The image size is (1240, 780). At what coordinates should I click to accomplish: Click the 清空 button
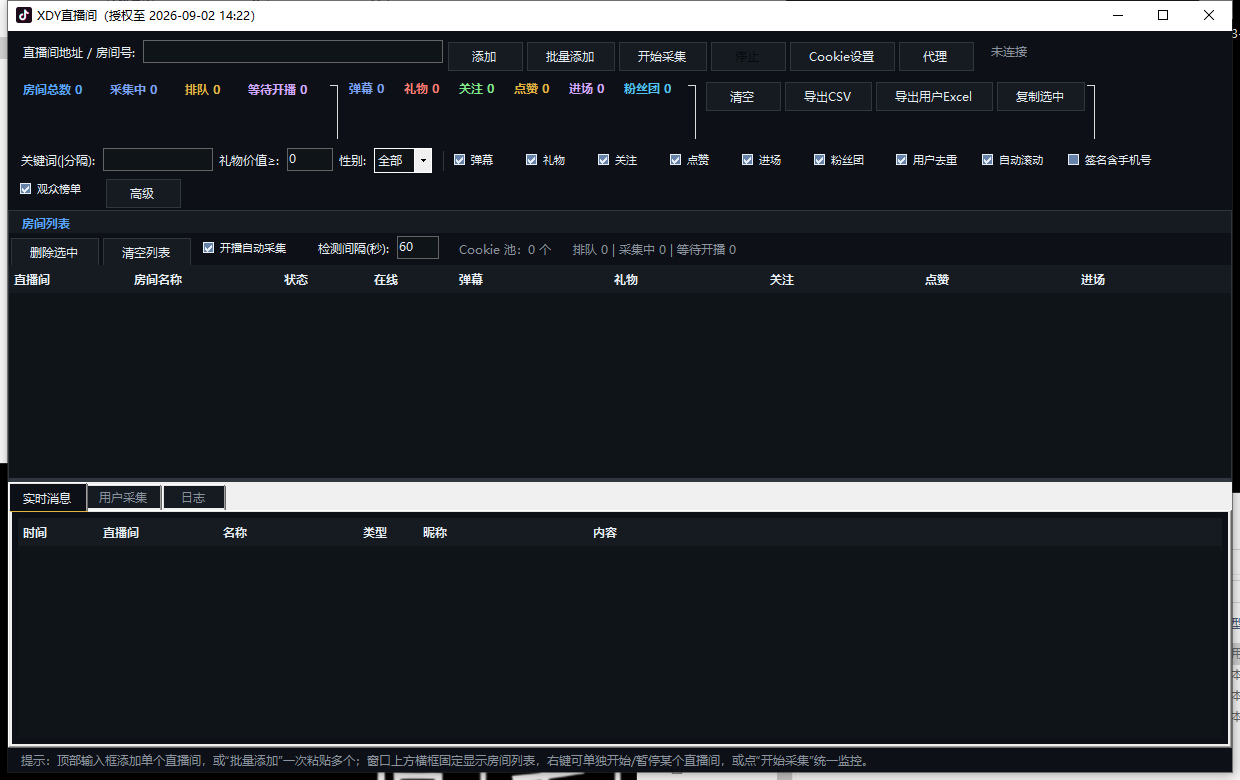(x=742, y=97)
